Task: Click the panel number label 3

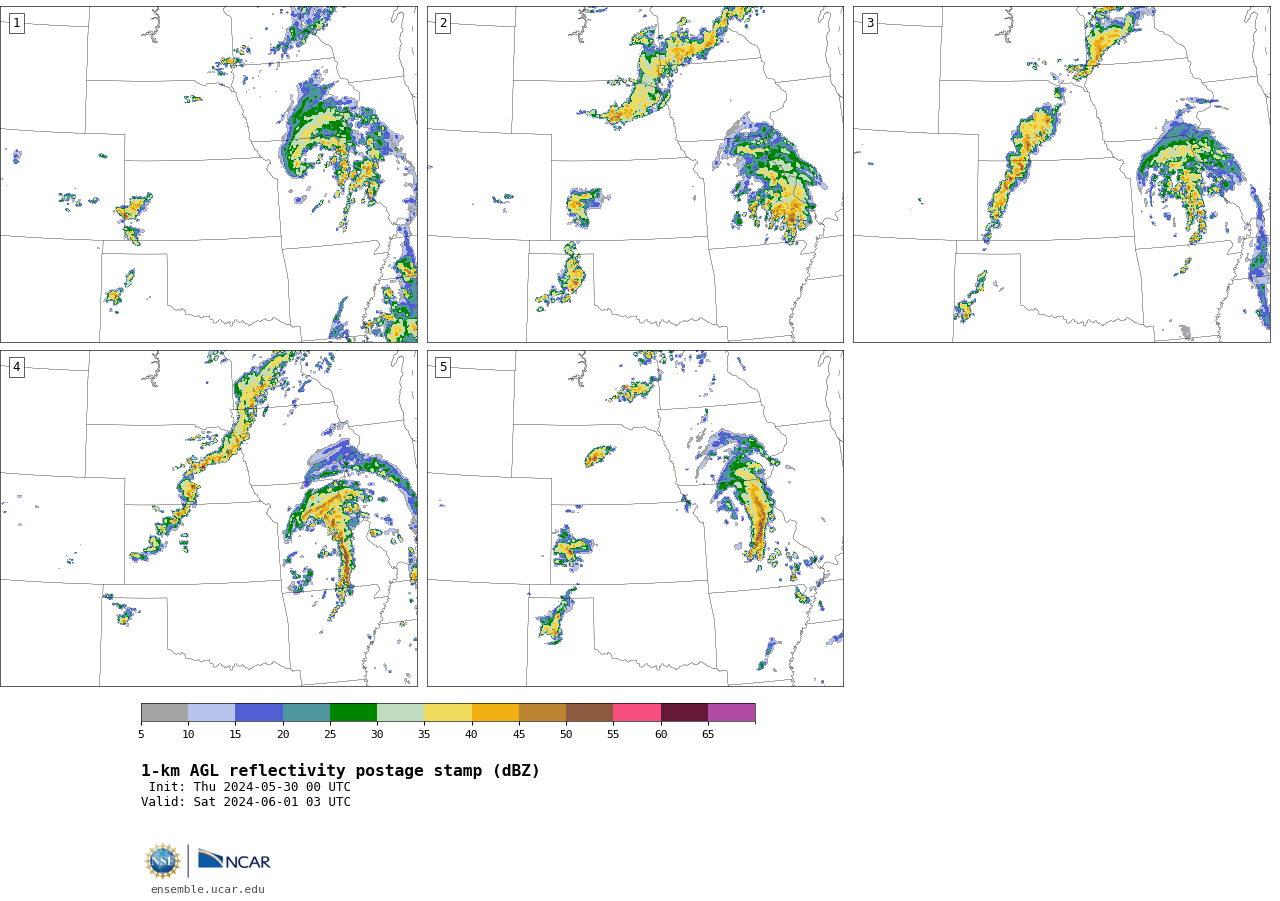Action: click(x=869, y=23)
